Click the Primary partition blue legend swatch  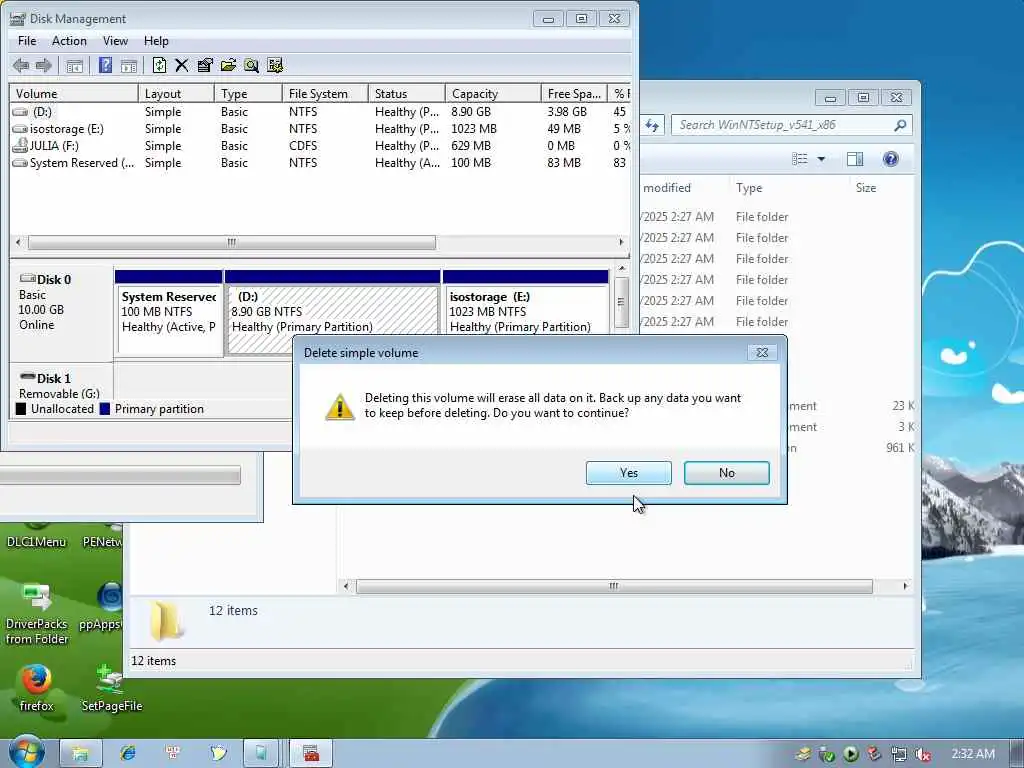(x=104, y=409)
